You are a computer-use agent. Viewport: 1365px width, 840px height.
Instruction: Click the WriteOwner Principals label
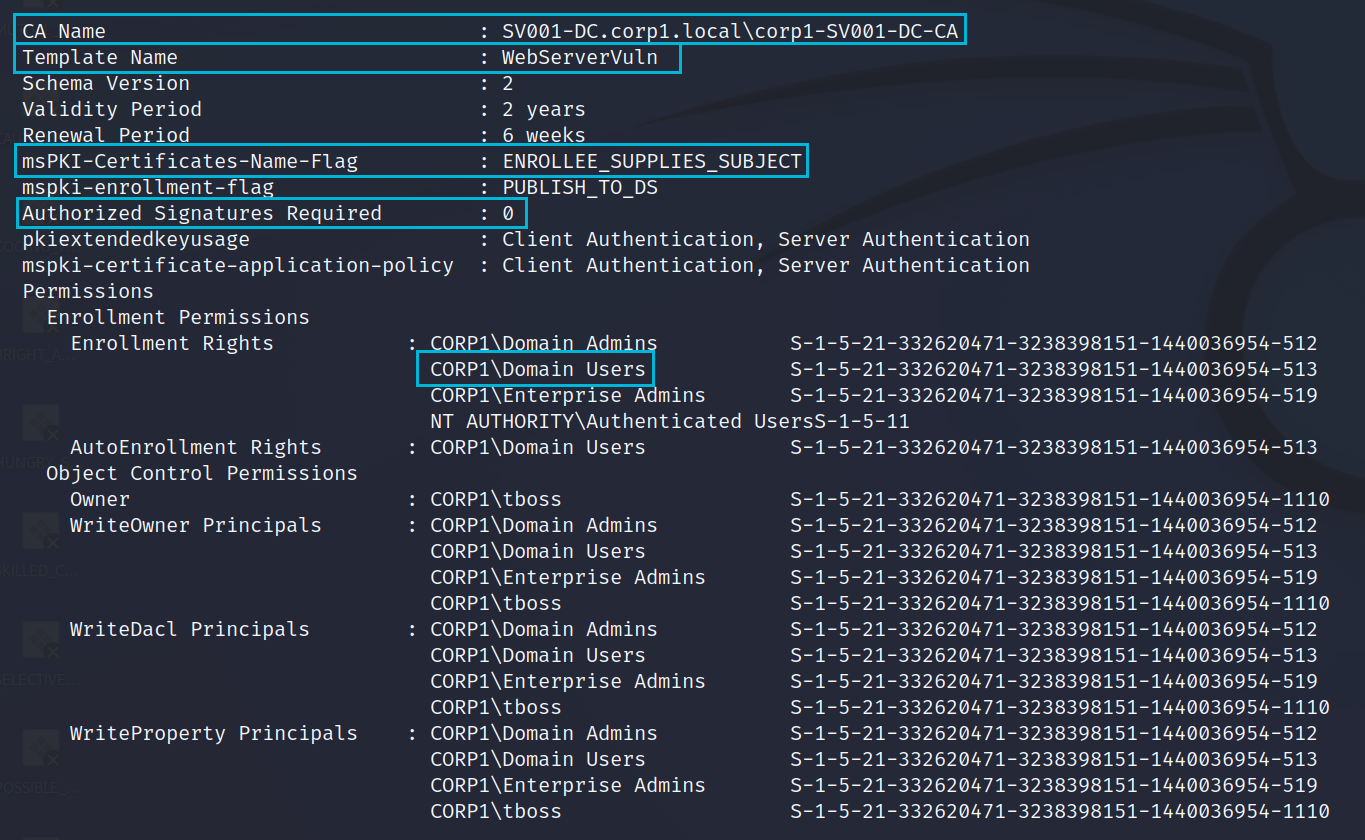click(196, 525)
